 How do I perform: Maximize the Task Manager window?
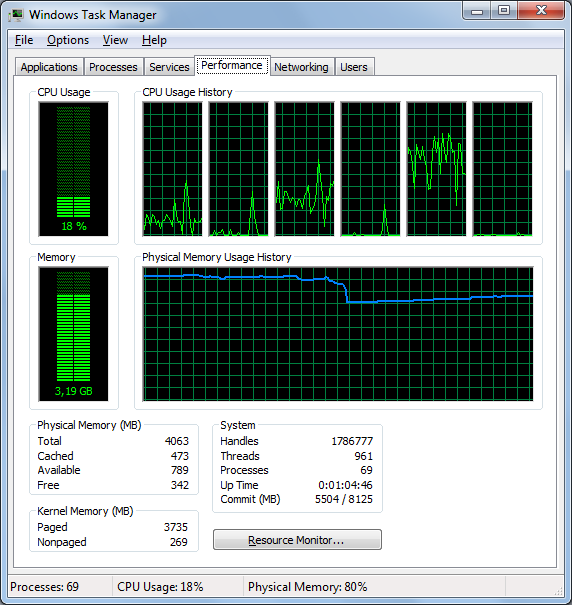click(x=504, y=10)
